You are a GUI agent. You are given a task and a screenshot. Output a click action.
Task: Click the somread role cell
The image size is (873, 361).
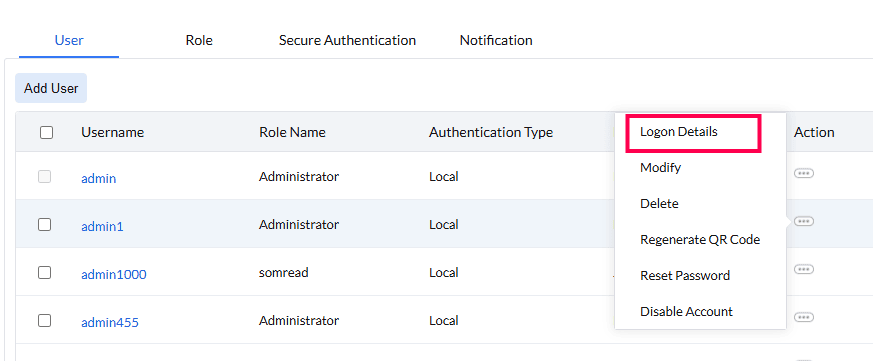point(283,272)
